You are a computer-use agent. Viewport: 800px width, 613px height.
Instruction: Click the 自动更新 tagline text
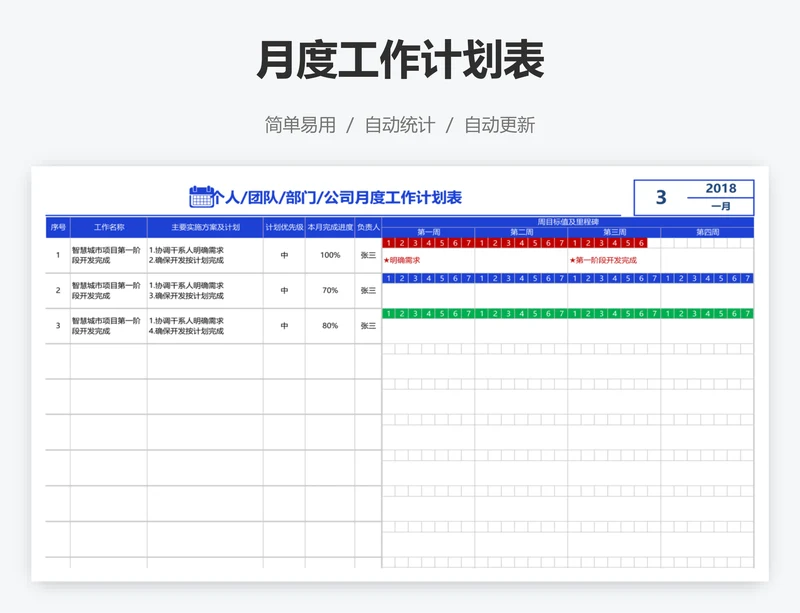click(x=499, y=125)
